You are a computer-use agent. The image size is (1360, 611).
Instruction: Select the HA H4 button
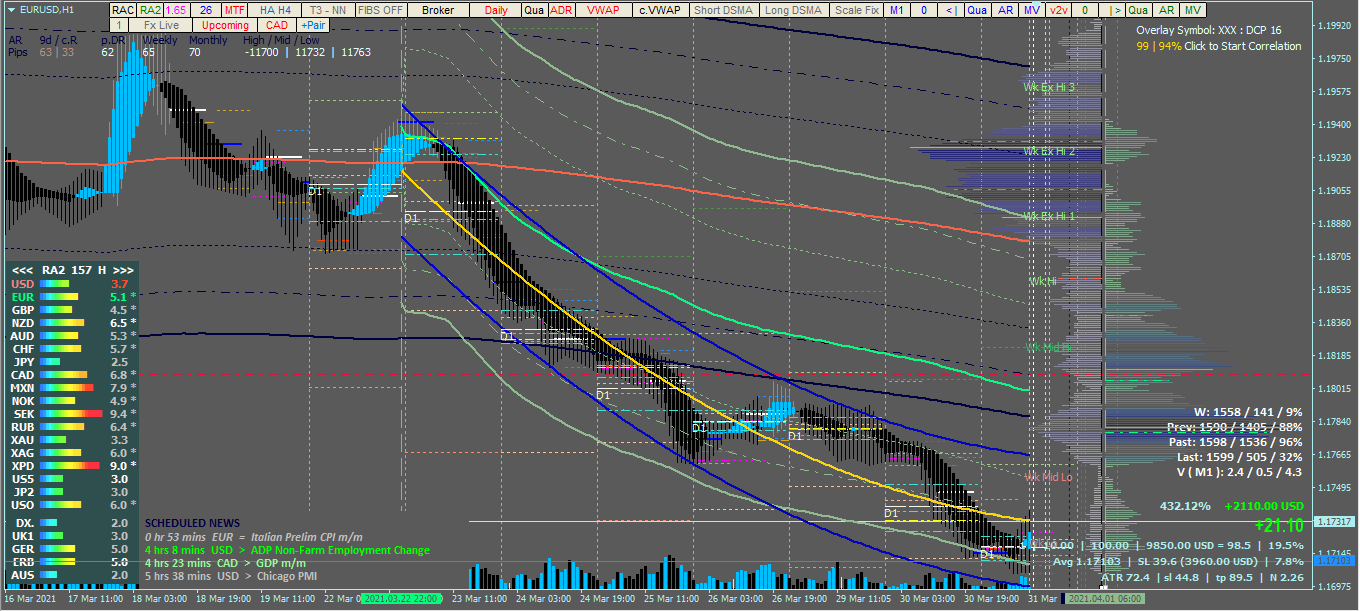[275, 10]
